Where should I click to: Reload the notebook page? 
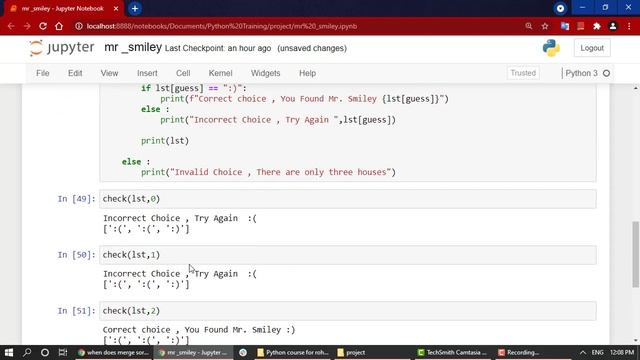click(x=43, y=26)
